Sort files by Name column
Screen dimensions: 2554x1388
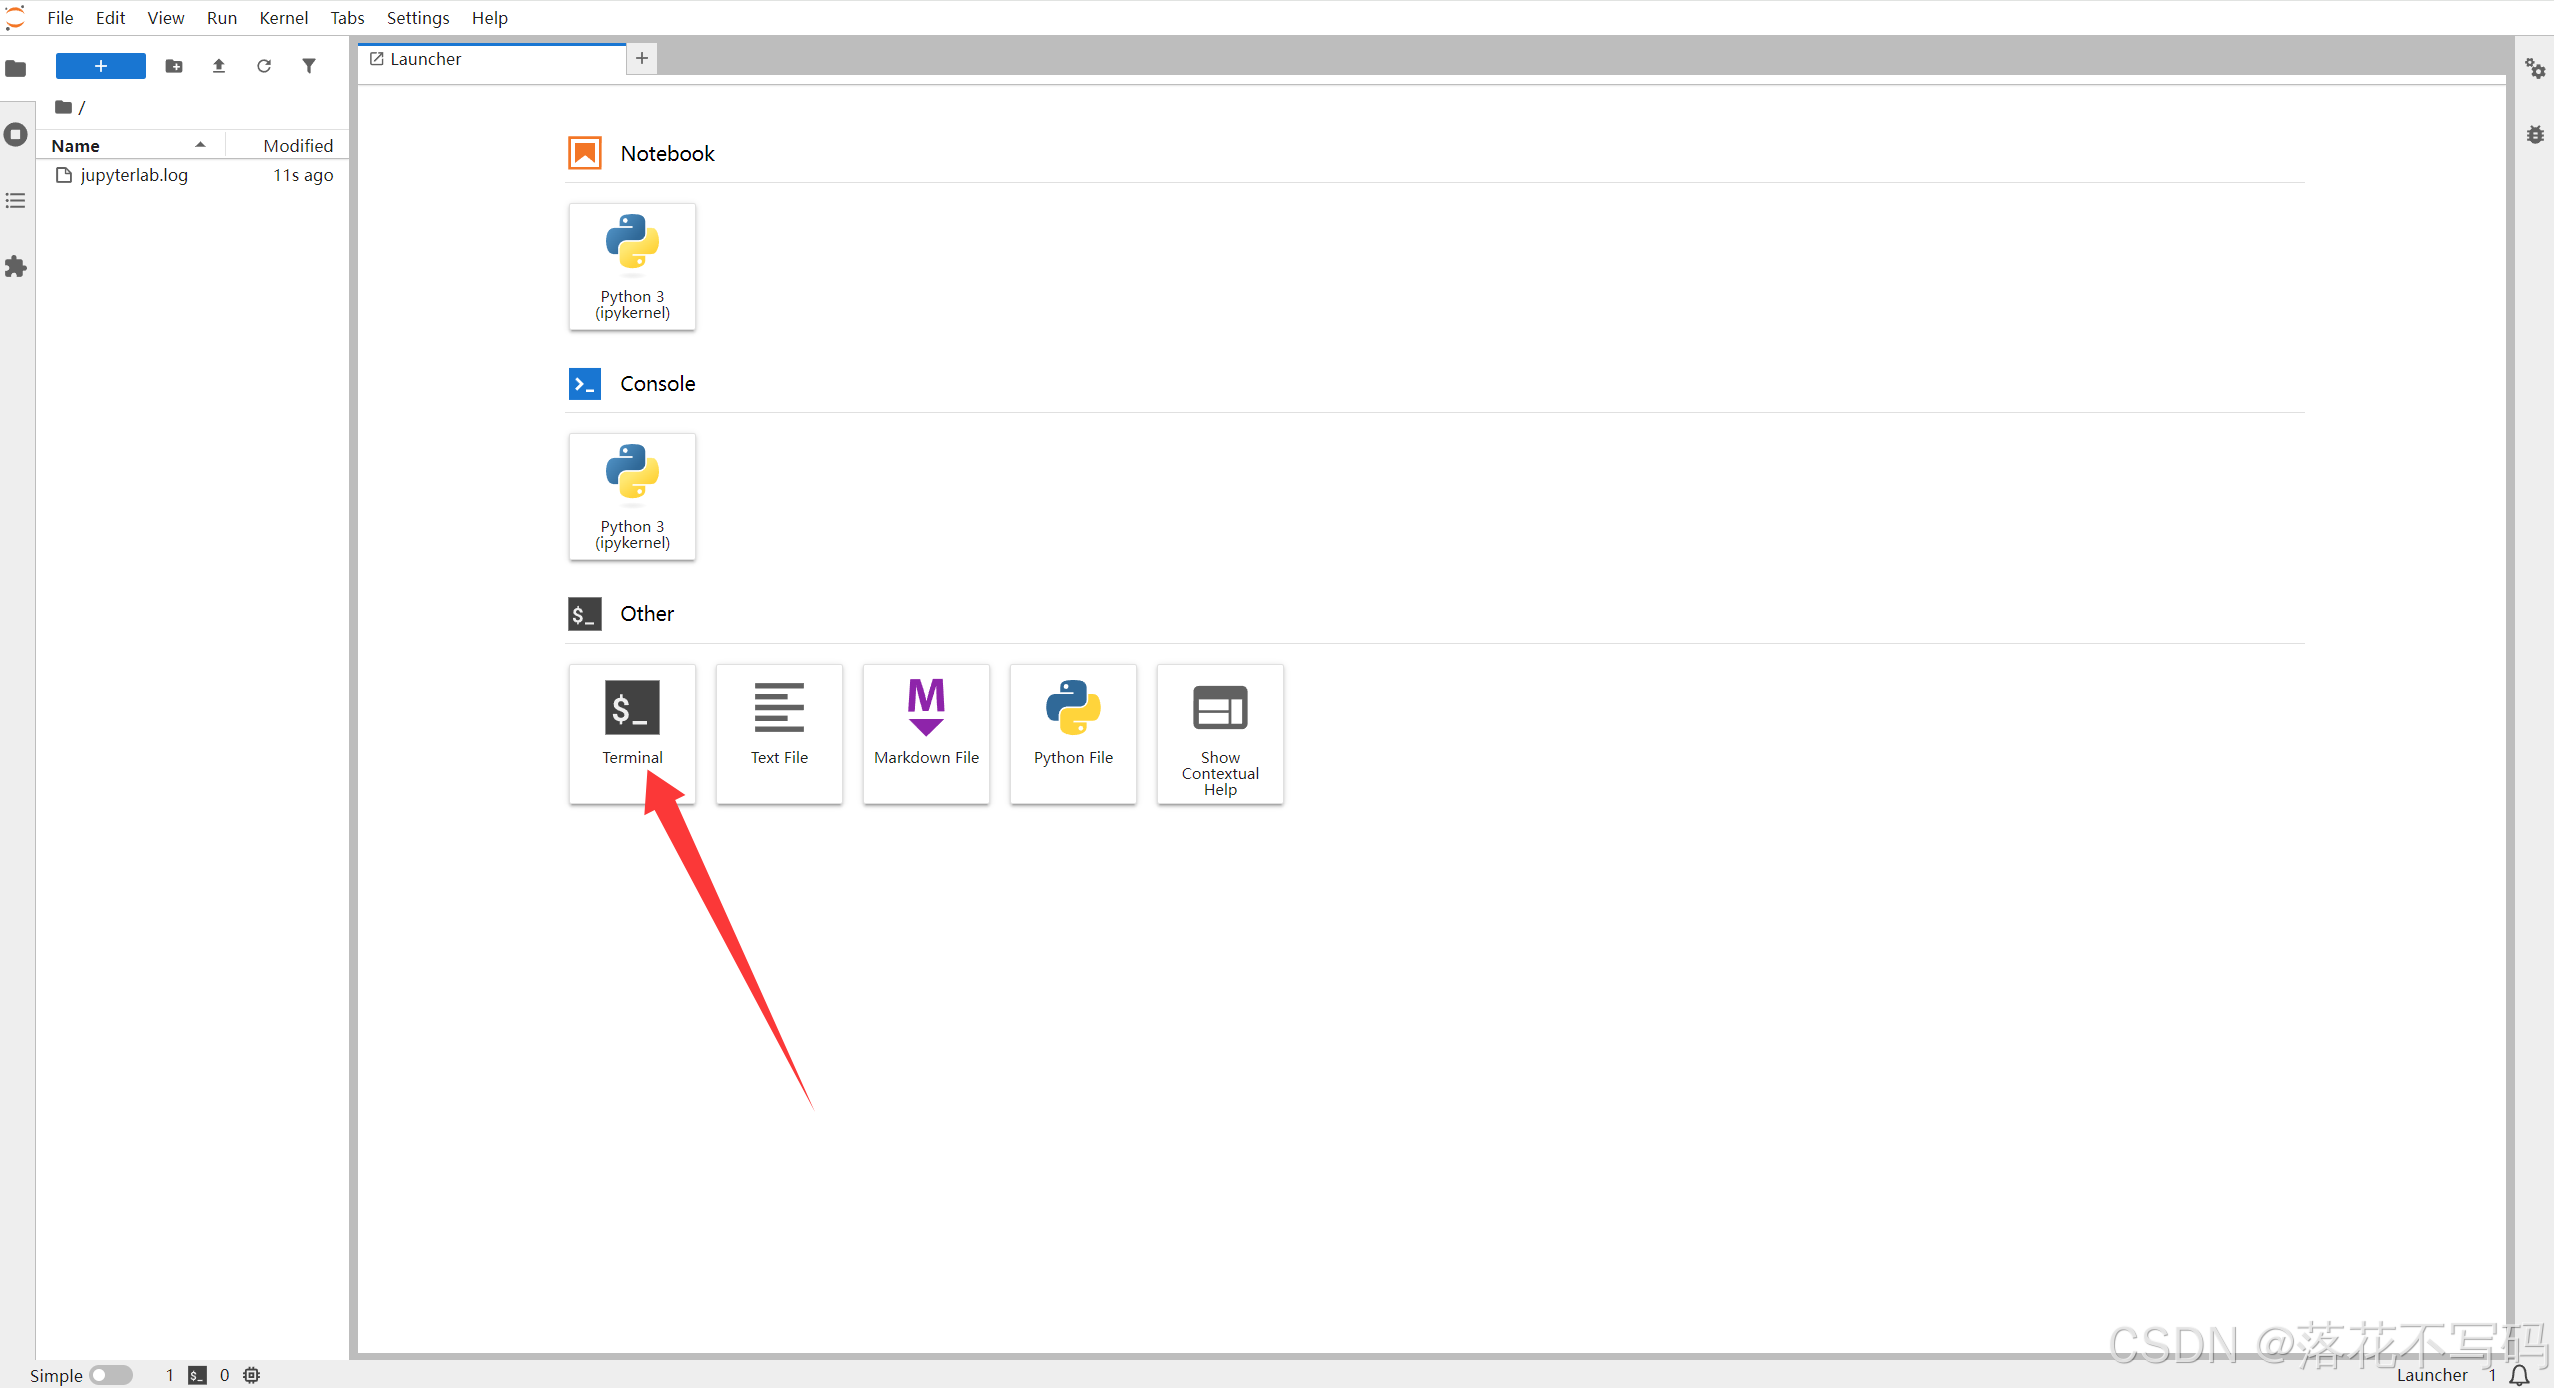click(x=76, y=145)
